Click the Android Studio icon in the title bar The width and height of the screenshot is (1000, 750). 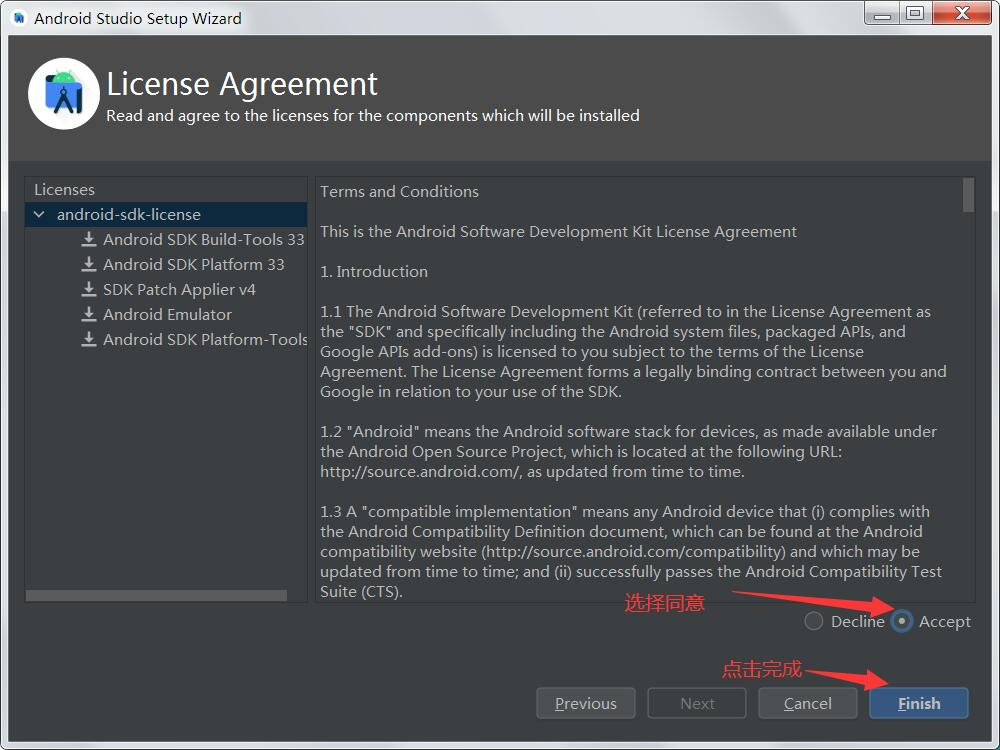point(18,17)
